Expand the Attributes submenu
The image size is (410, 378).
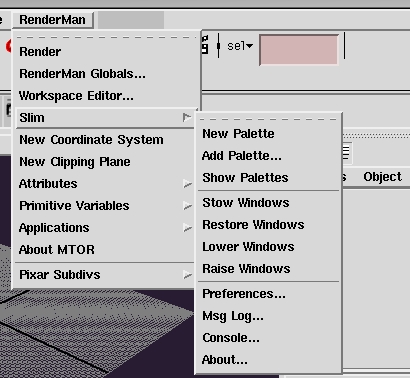105,184
